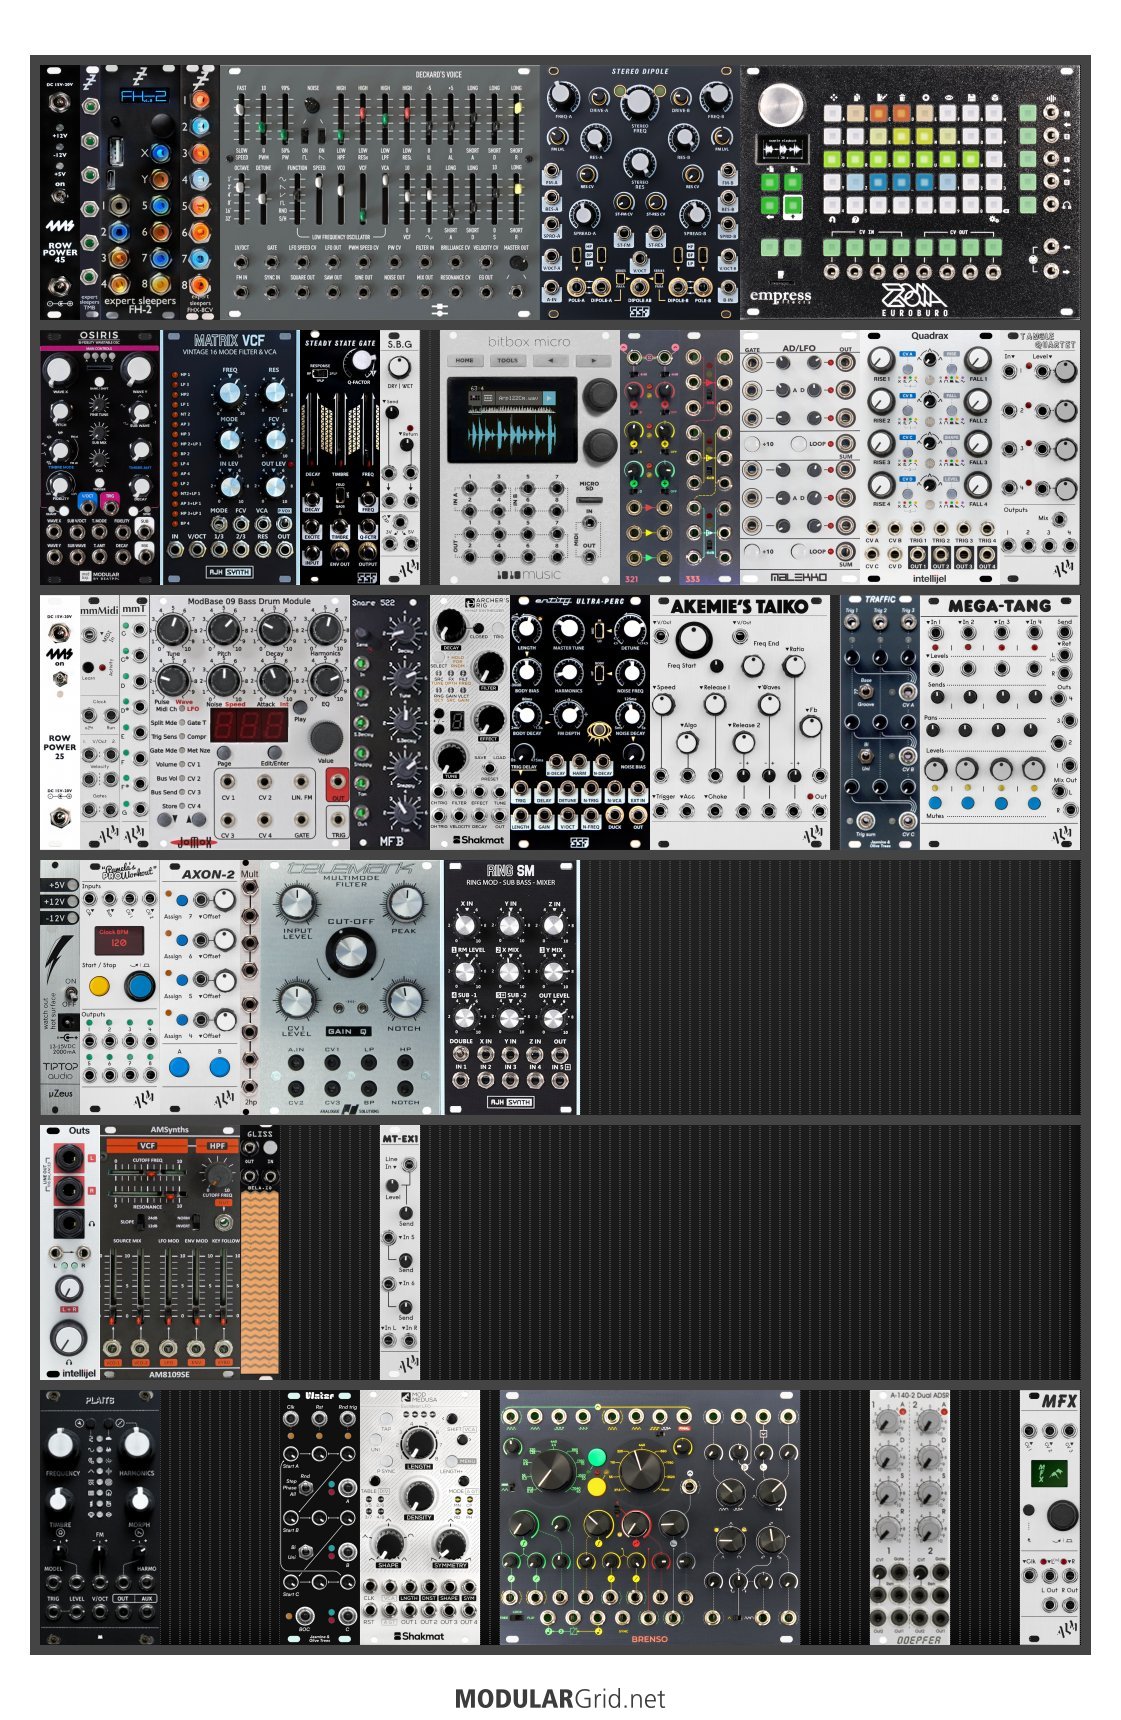
Task: Open HOME on the bitbox micro
Action: (x=465, y=360)
